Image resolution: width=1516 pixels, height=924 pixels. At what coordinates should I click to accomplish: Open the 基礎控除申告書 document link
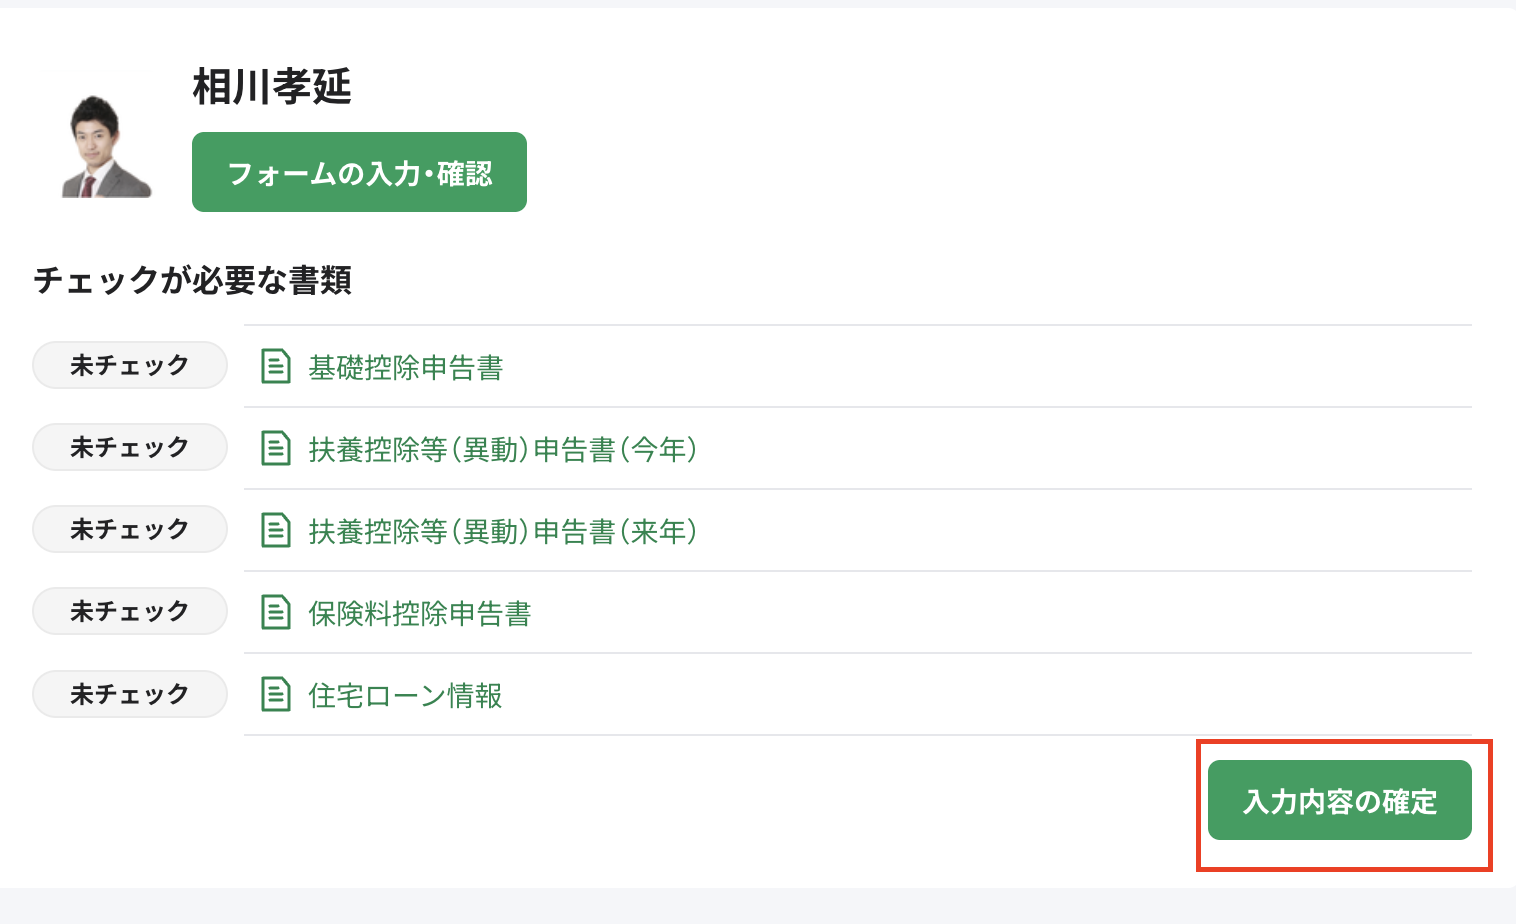[405, 368]
